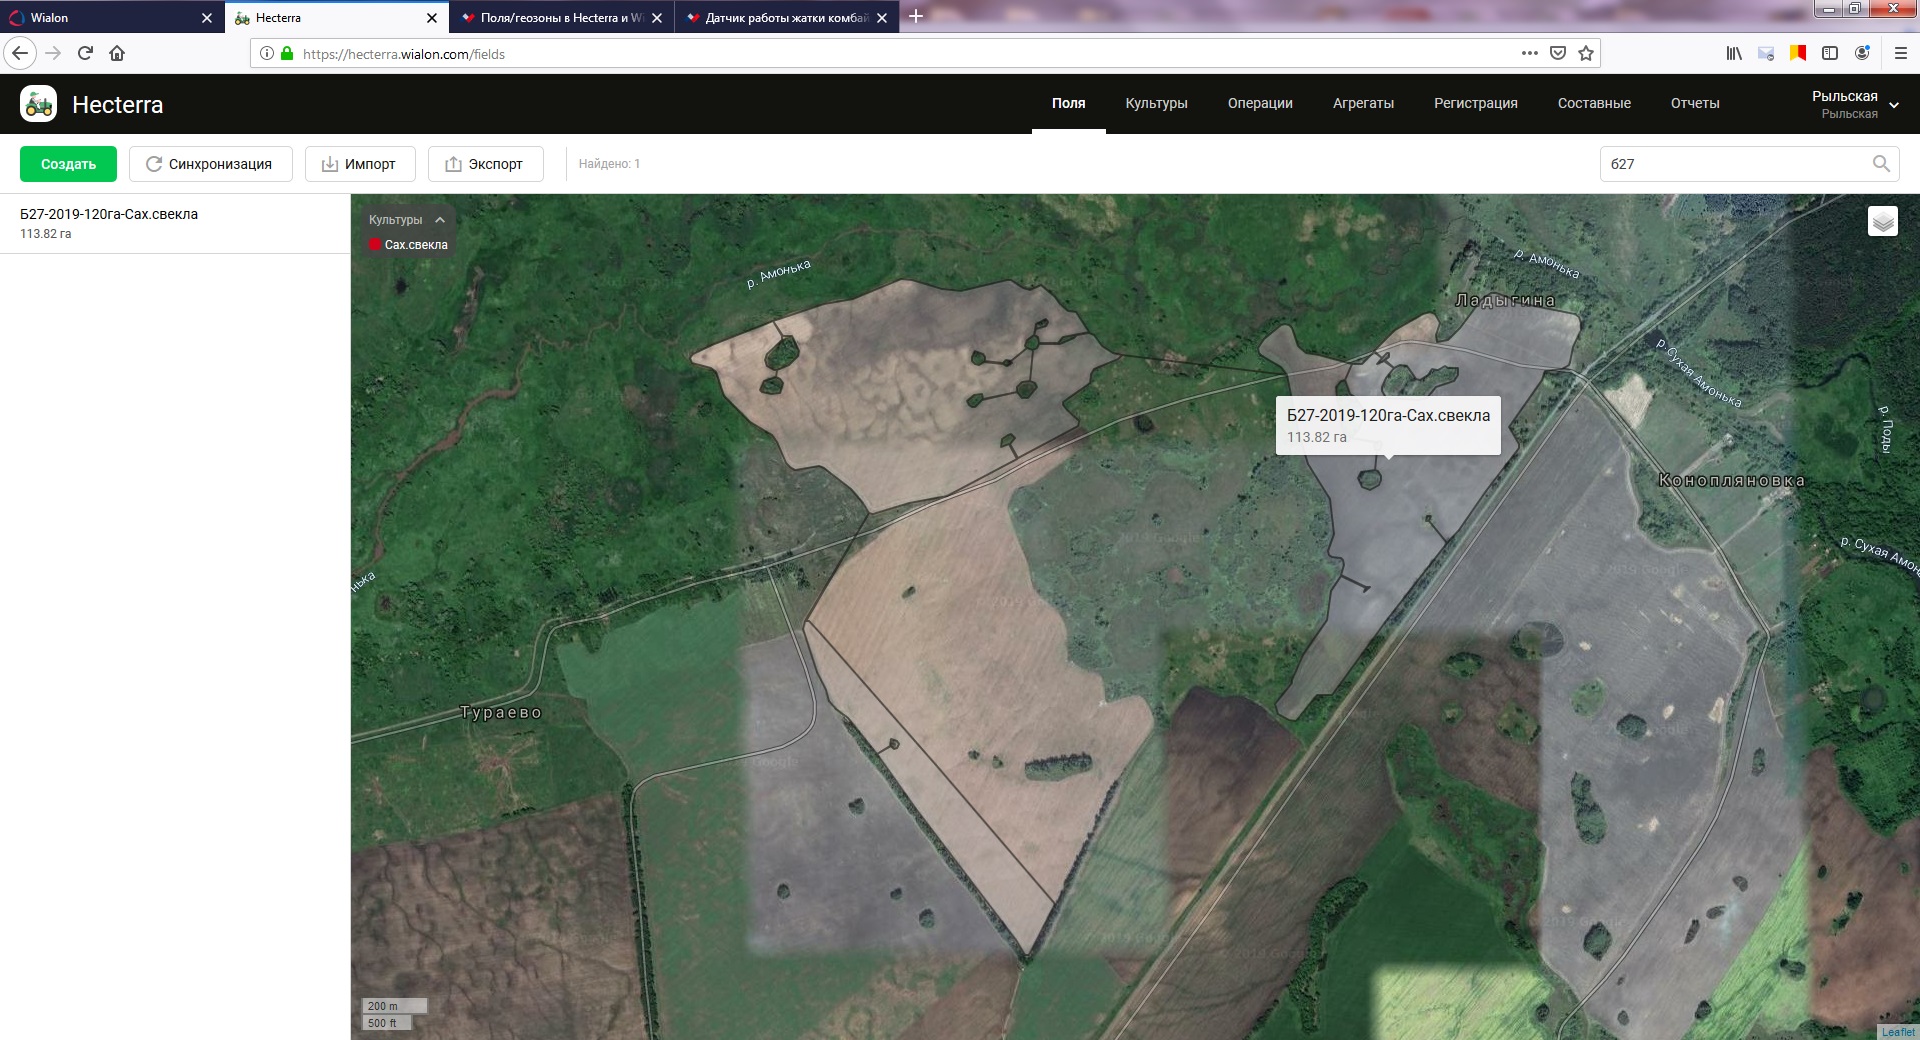The image size is (1920, 1040).
Task: Click the Экспорт button
Action: pyautogui.click(x=485, y=164)
